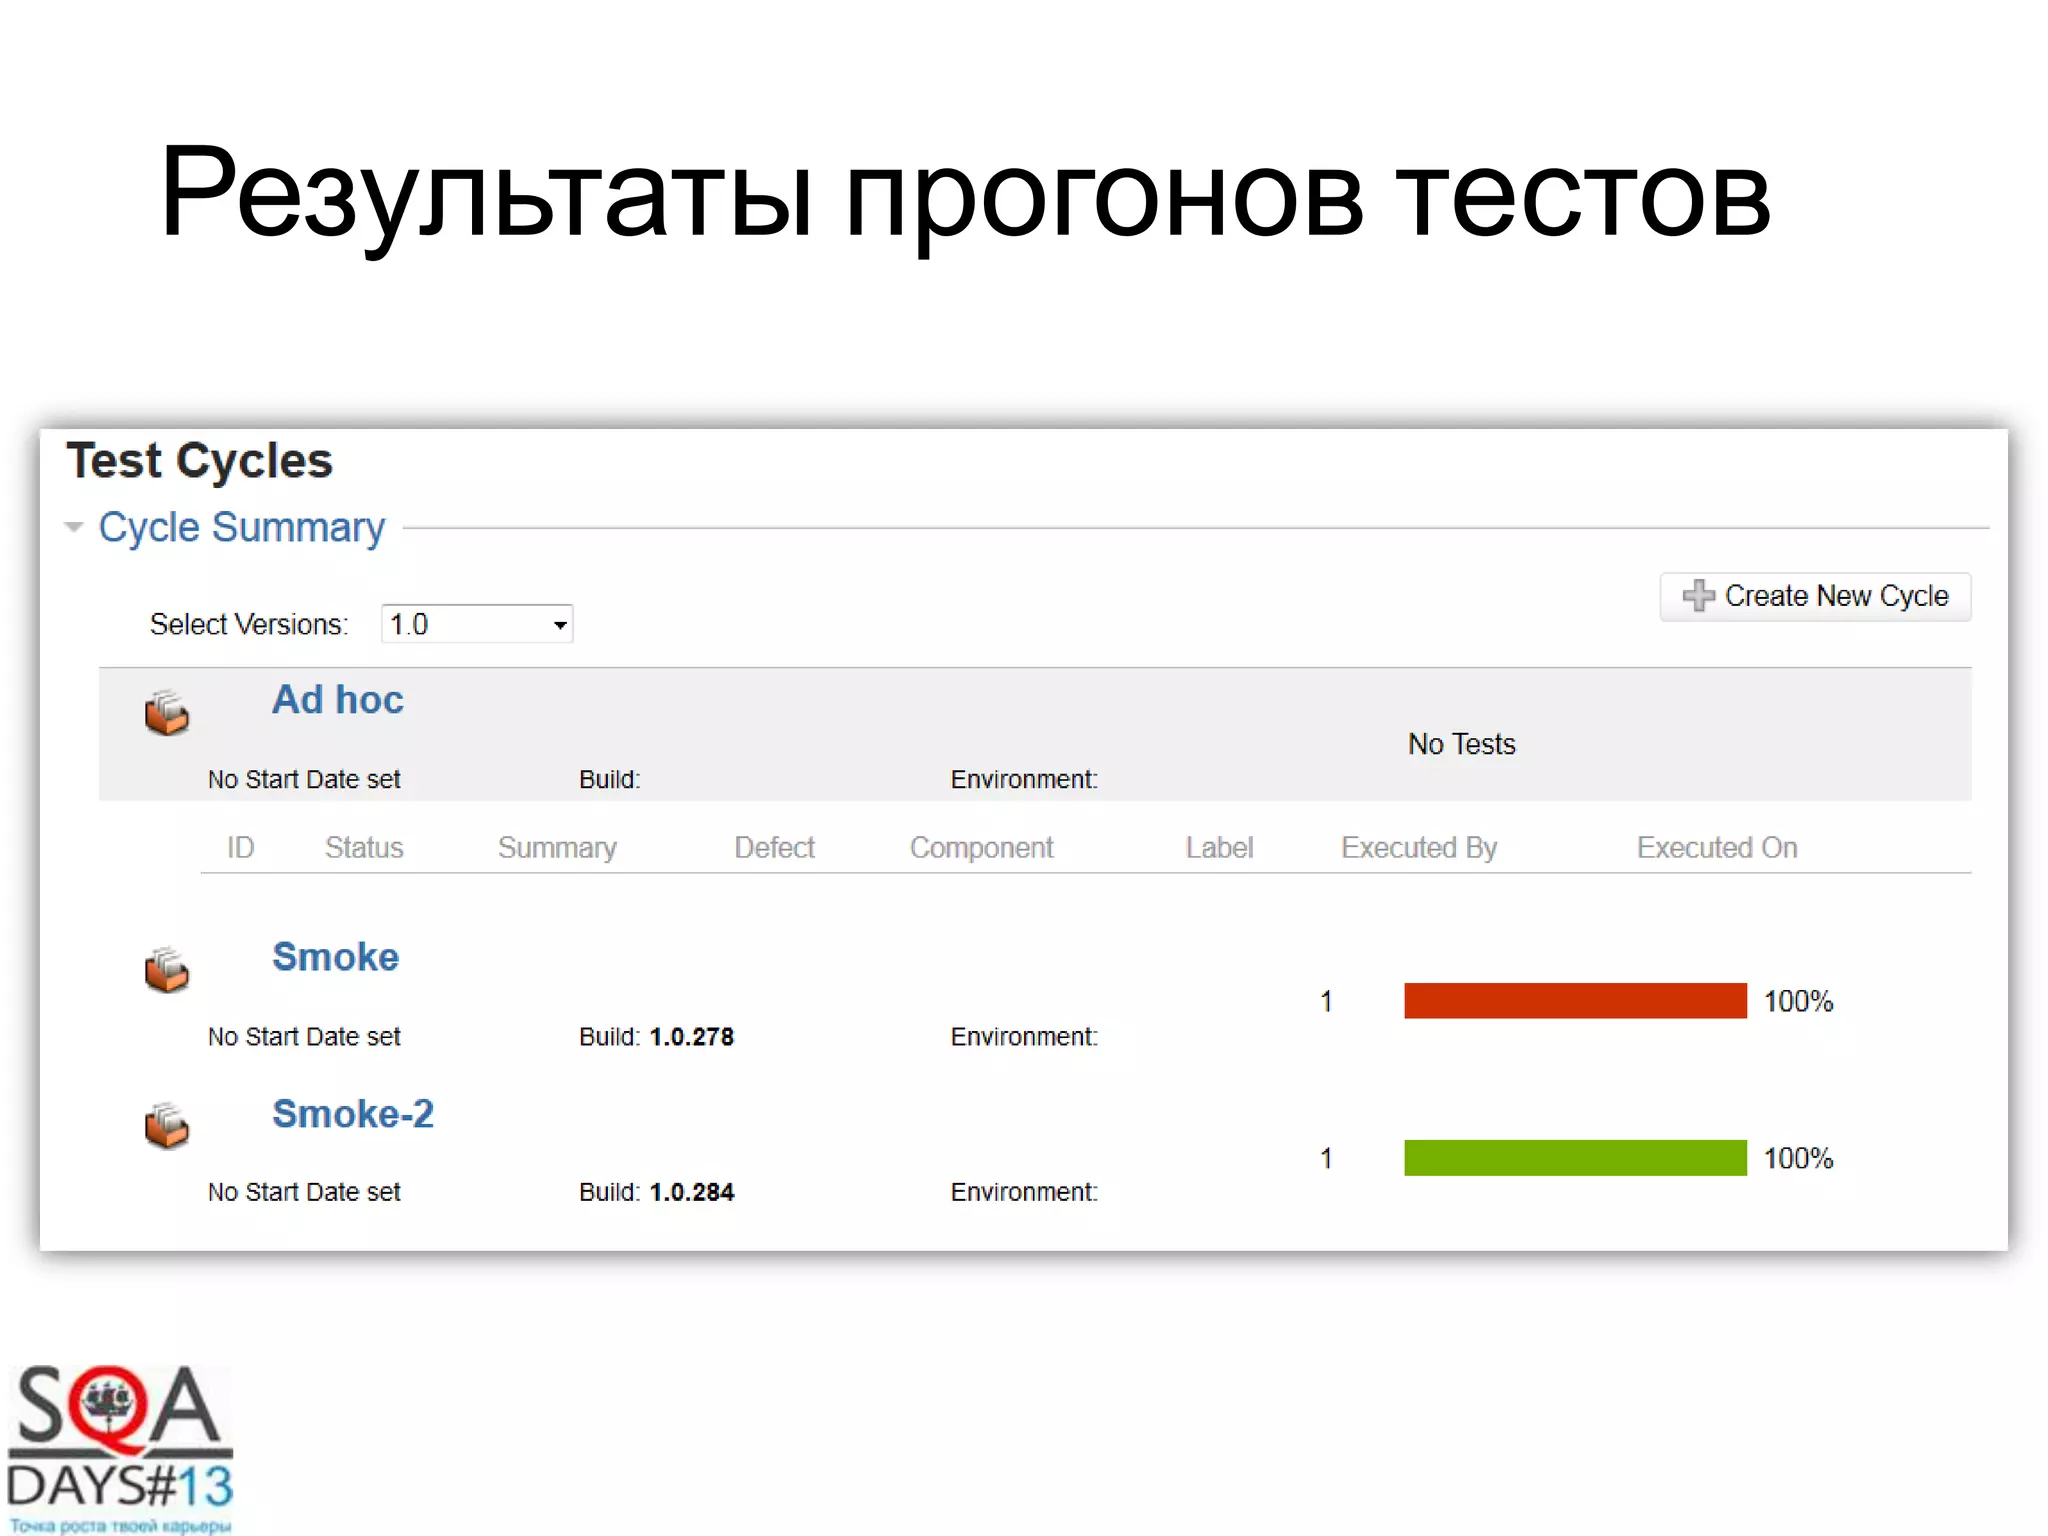The width and height of the screenshot is (2048, 1536).
Task: Click the green Smoke-2 progress bar
Action: coord(1575,1158)
